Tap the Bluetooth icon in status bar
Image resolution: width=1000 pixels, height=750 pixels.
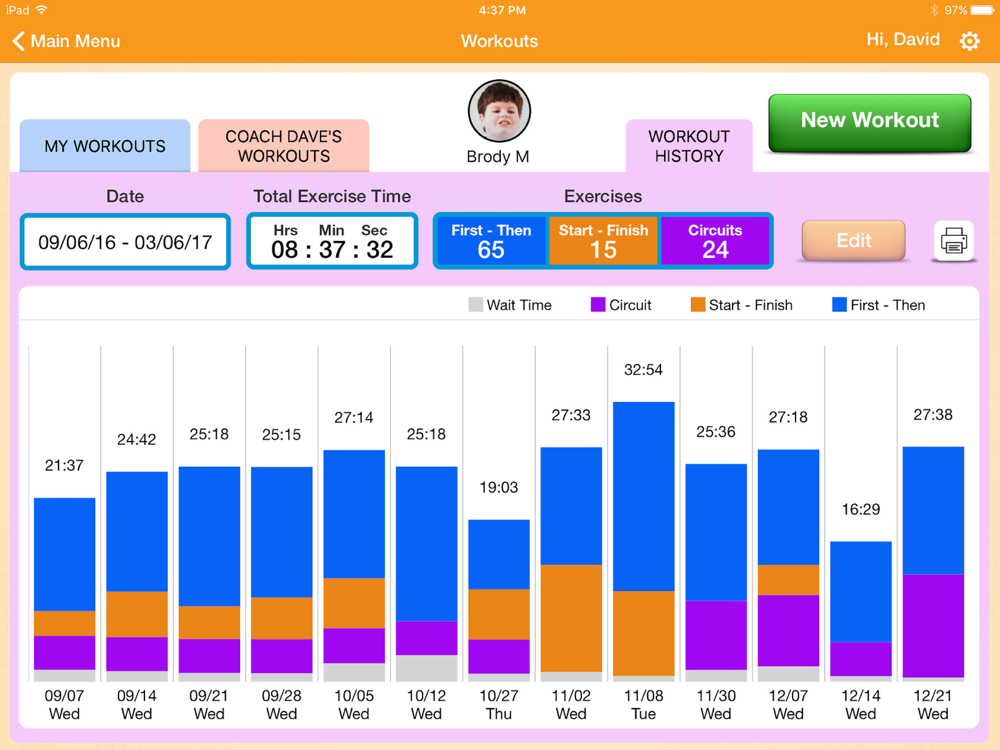(x=934, y=10)
